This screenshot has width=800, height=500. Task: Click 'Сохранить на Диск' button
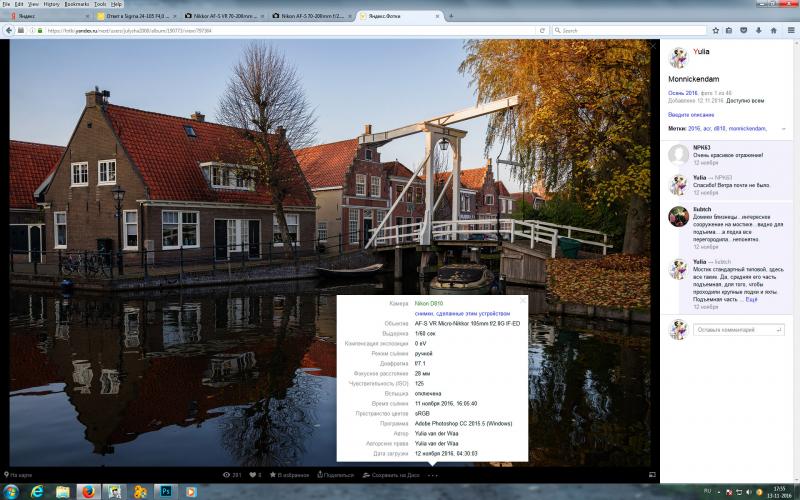(391, 475)
